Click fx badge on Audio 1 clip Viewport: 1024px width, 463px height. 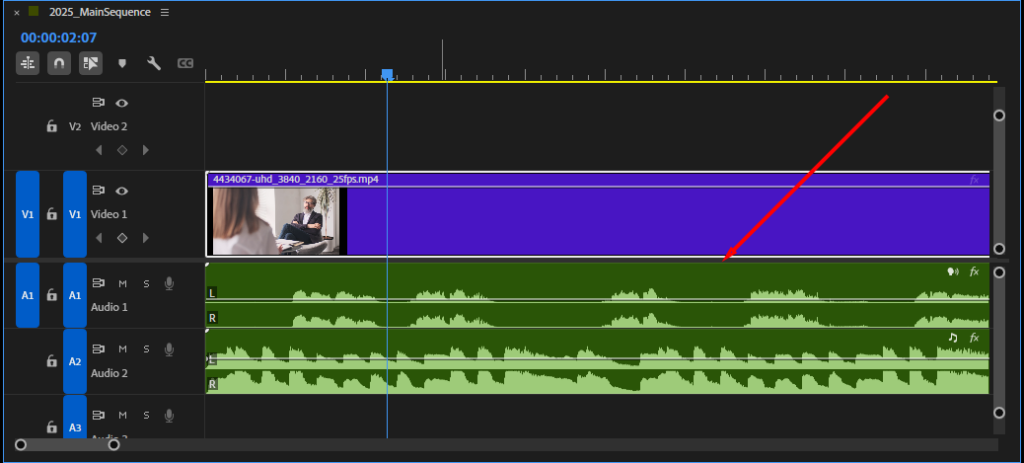[x=974, y=272]
